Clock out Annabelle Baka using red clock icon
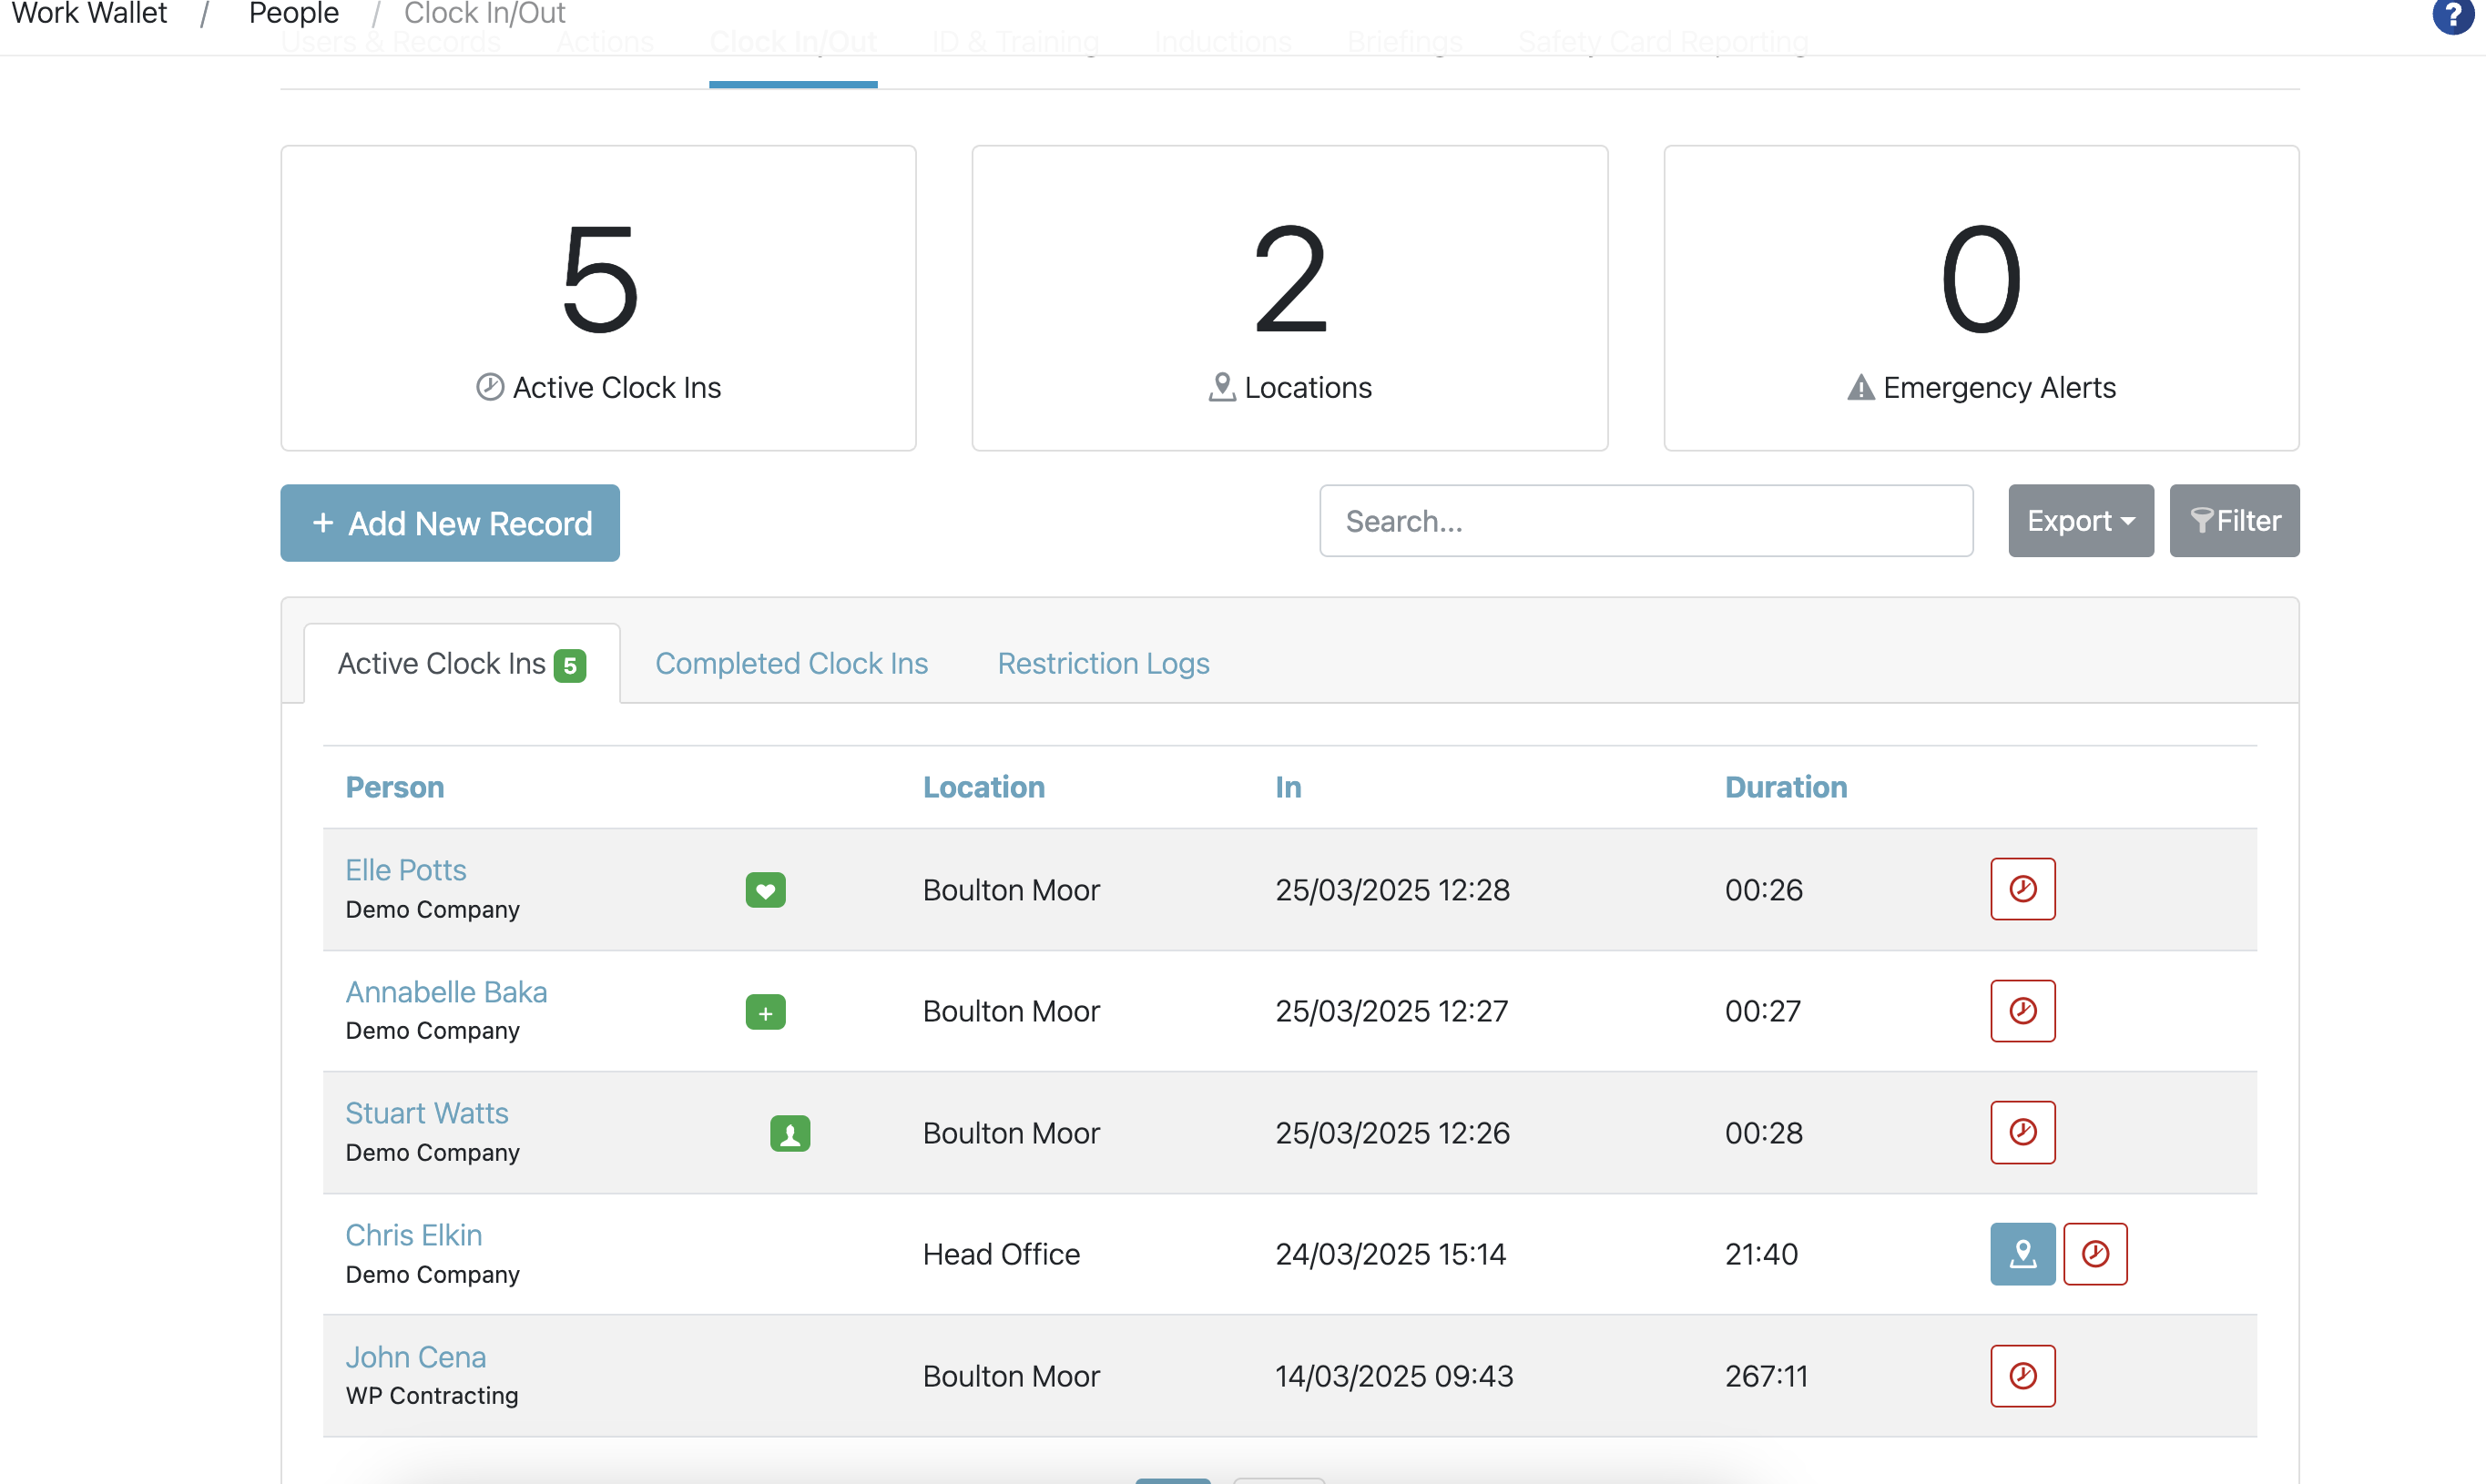Viewport: 2486px width, 1484px height. pyautogui.click(x=2022, y=1011)
